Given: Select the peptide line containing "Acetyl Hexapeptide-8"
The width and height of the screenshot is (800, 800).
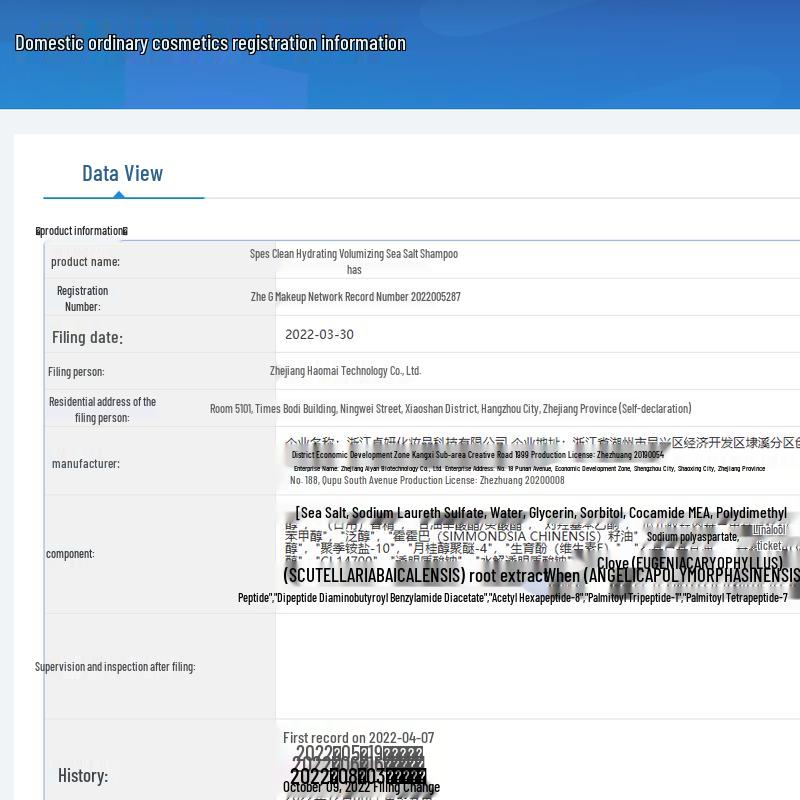Looking at the screenshot, I should click(513, 597).
